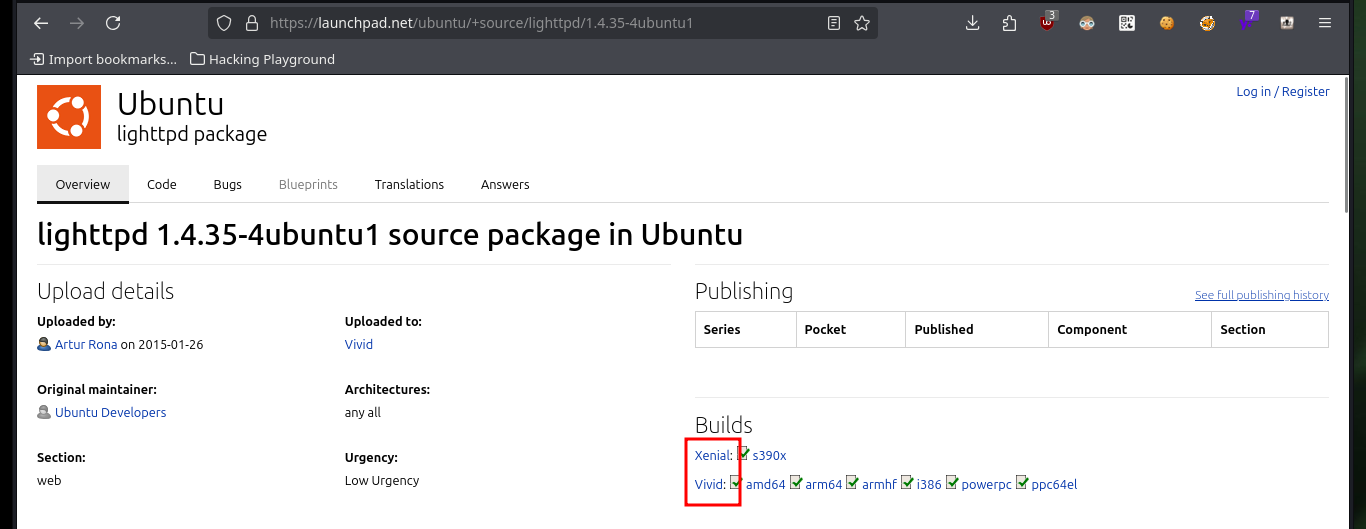The image size is (1366, 529).
Task: Open the i386 build link
Action: [930, 484]
